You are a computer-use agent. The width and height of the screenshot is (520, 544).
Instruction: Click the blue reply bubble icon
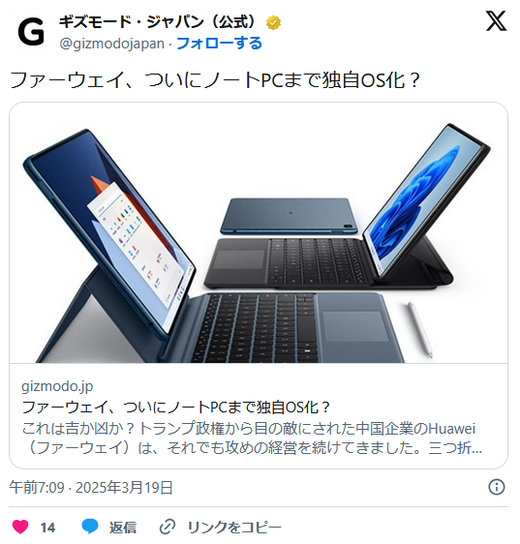[x=90, y=527]
